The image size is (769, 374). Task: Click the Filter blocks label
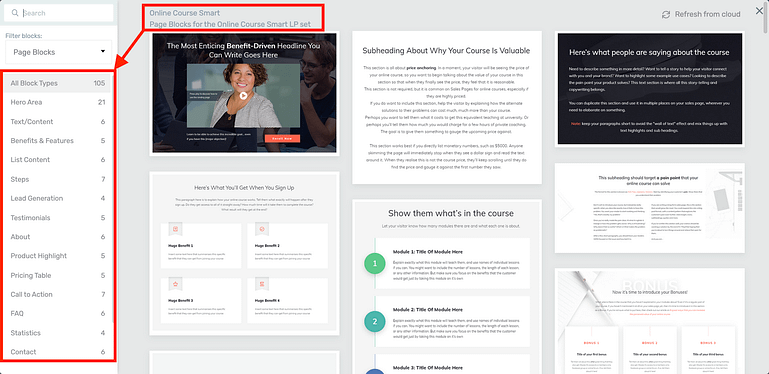tap(24, 36)
